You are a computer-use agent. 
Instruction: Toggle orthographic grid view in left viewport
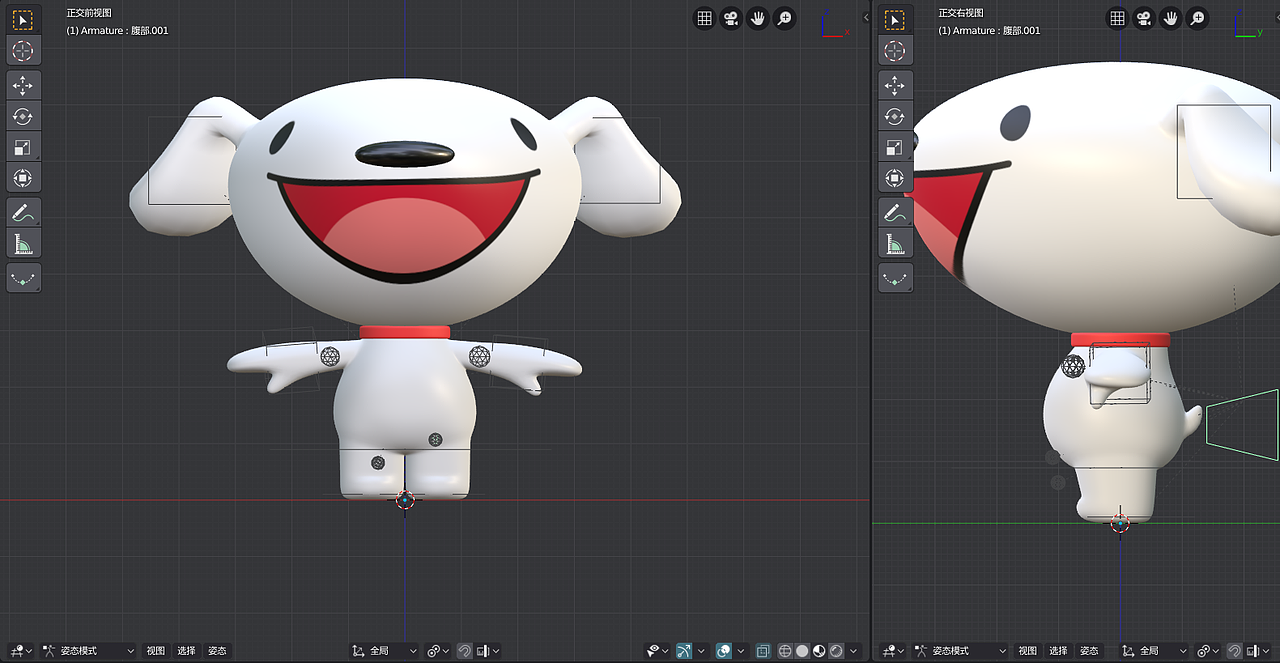[x=705, y=18]
